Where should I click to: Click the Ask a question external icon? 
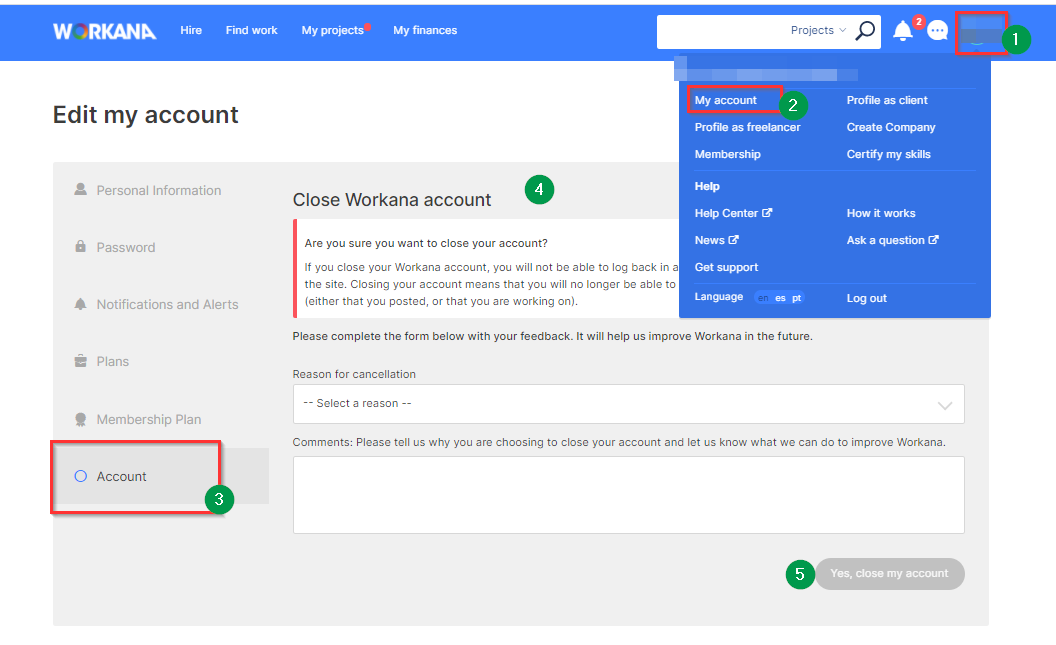pyautogui.click(x=933, y=240)
